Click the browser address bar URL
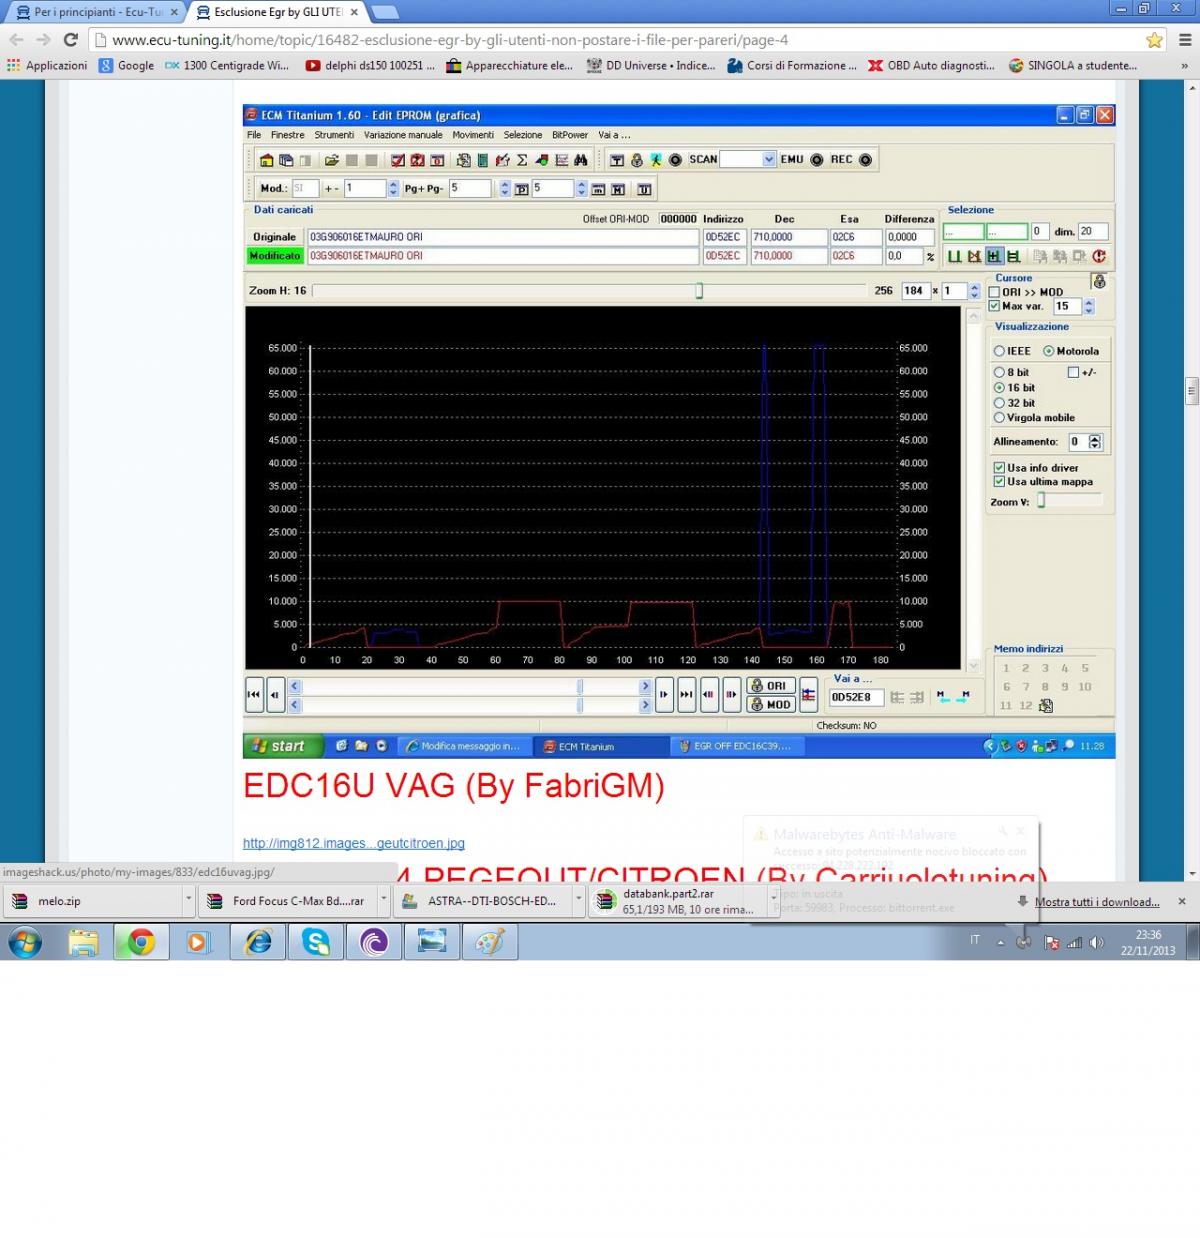1200x1238 pixels. 450,40
